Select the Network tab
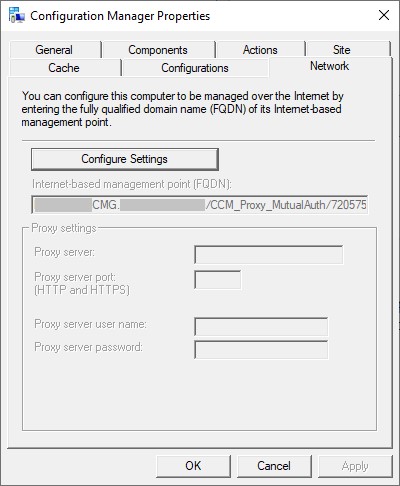The width and height of the screenshot is (400, 486). click(330, 66)
